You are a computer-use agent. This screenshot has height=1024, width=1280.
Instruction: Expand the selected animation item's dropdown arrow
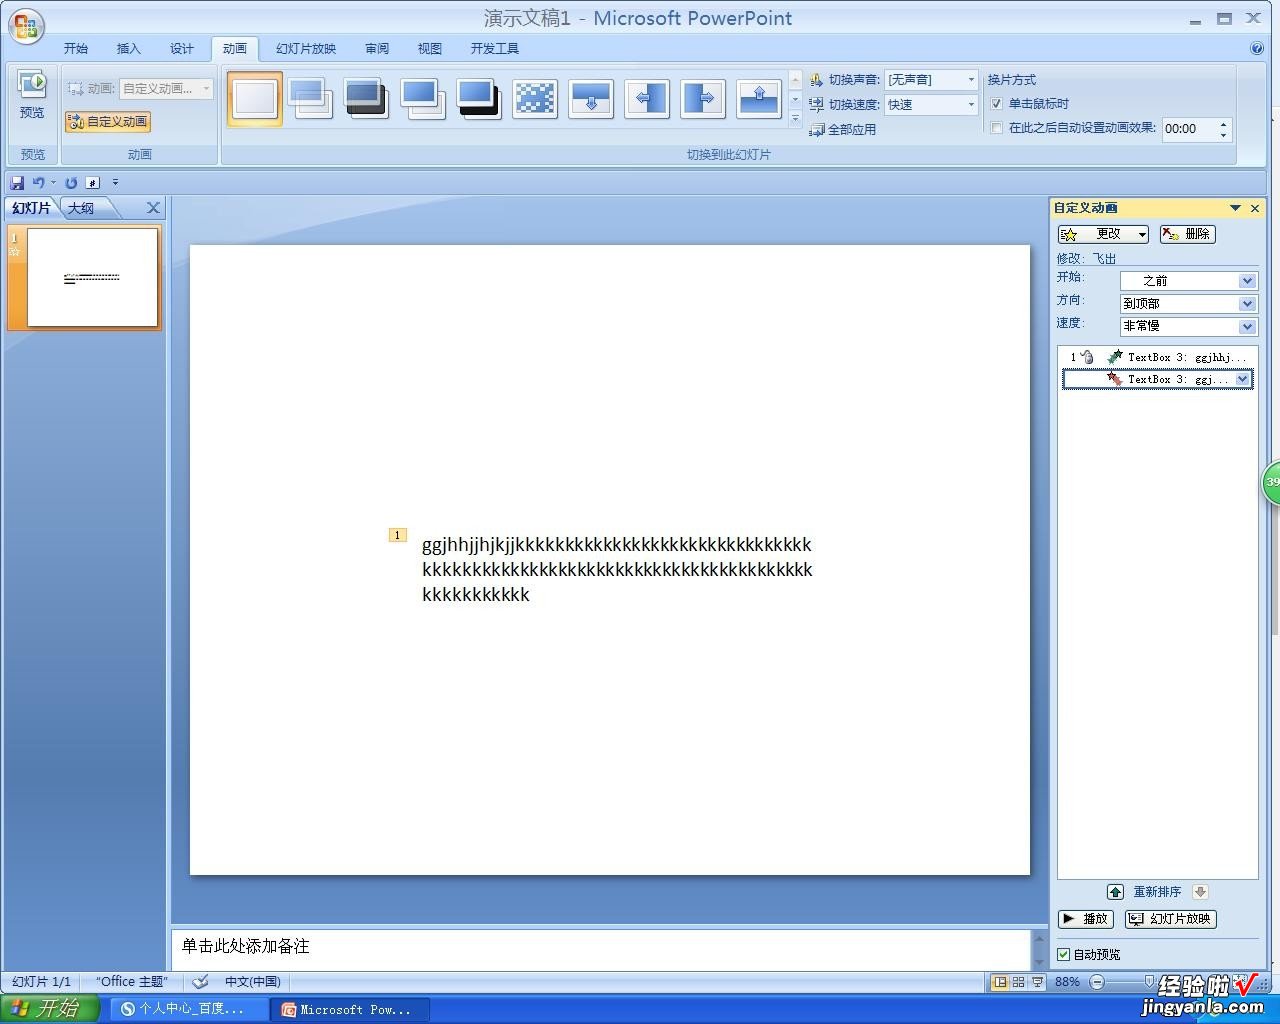tap(1243, 379)
